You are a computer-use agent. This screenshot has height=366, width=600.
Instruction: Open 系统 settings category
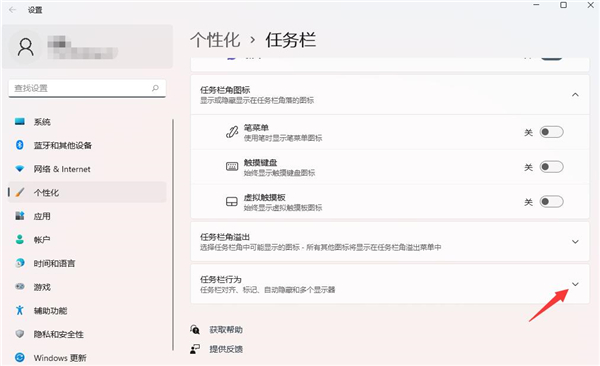pyautogui.click(x=87, y=122)
